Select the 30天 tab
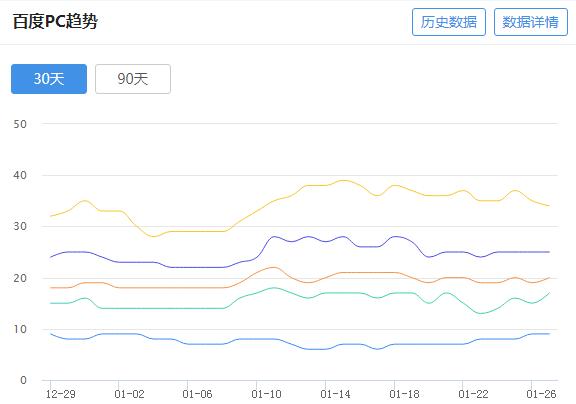Image resolution: width=576 pixels, height=404 pixels. pyautogui.click(x=49, y=79)
